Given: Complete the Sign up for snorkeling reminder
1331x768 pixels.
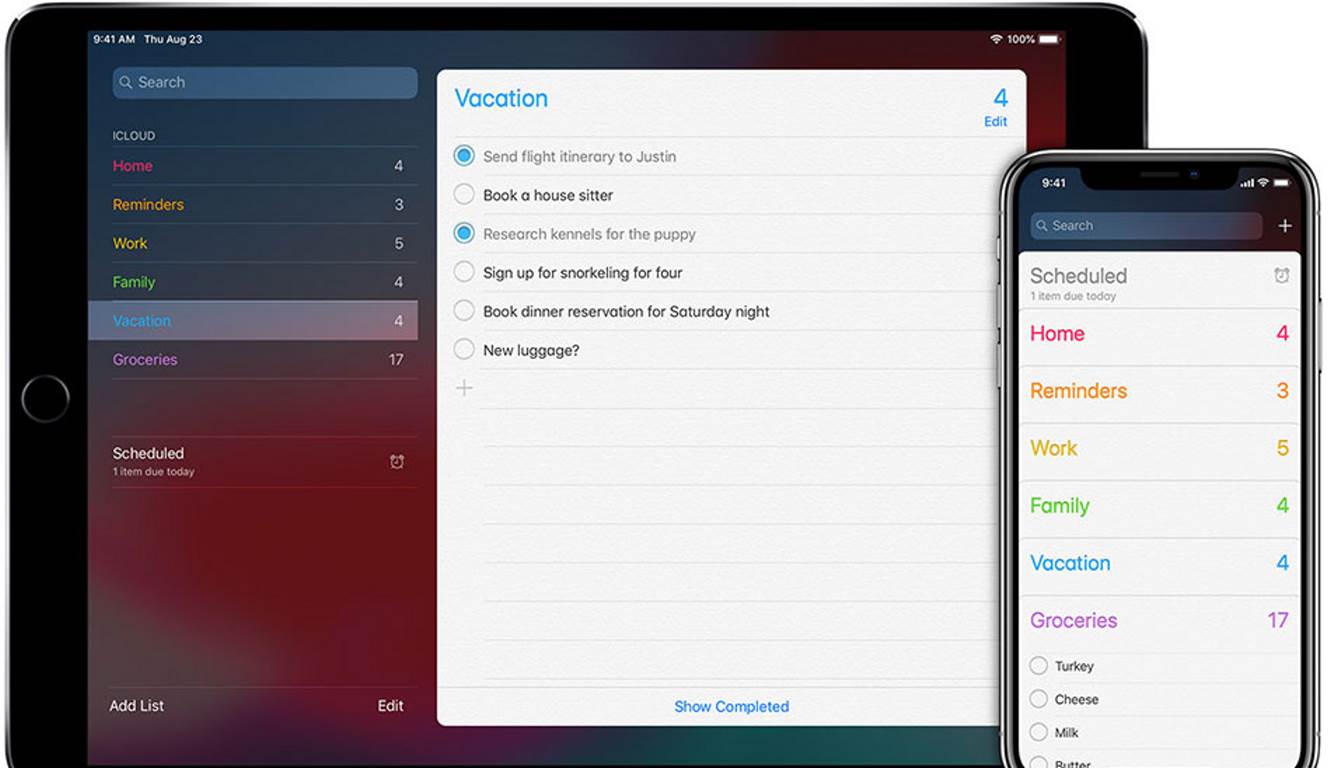Looking at the screenshot, I should (x=464, y=272).
